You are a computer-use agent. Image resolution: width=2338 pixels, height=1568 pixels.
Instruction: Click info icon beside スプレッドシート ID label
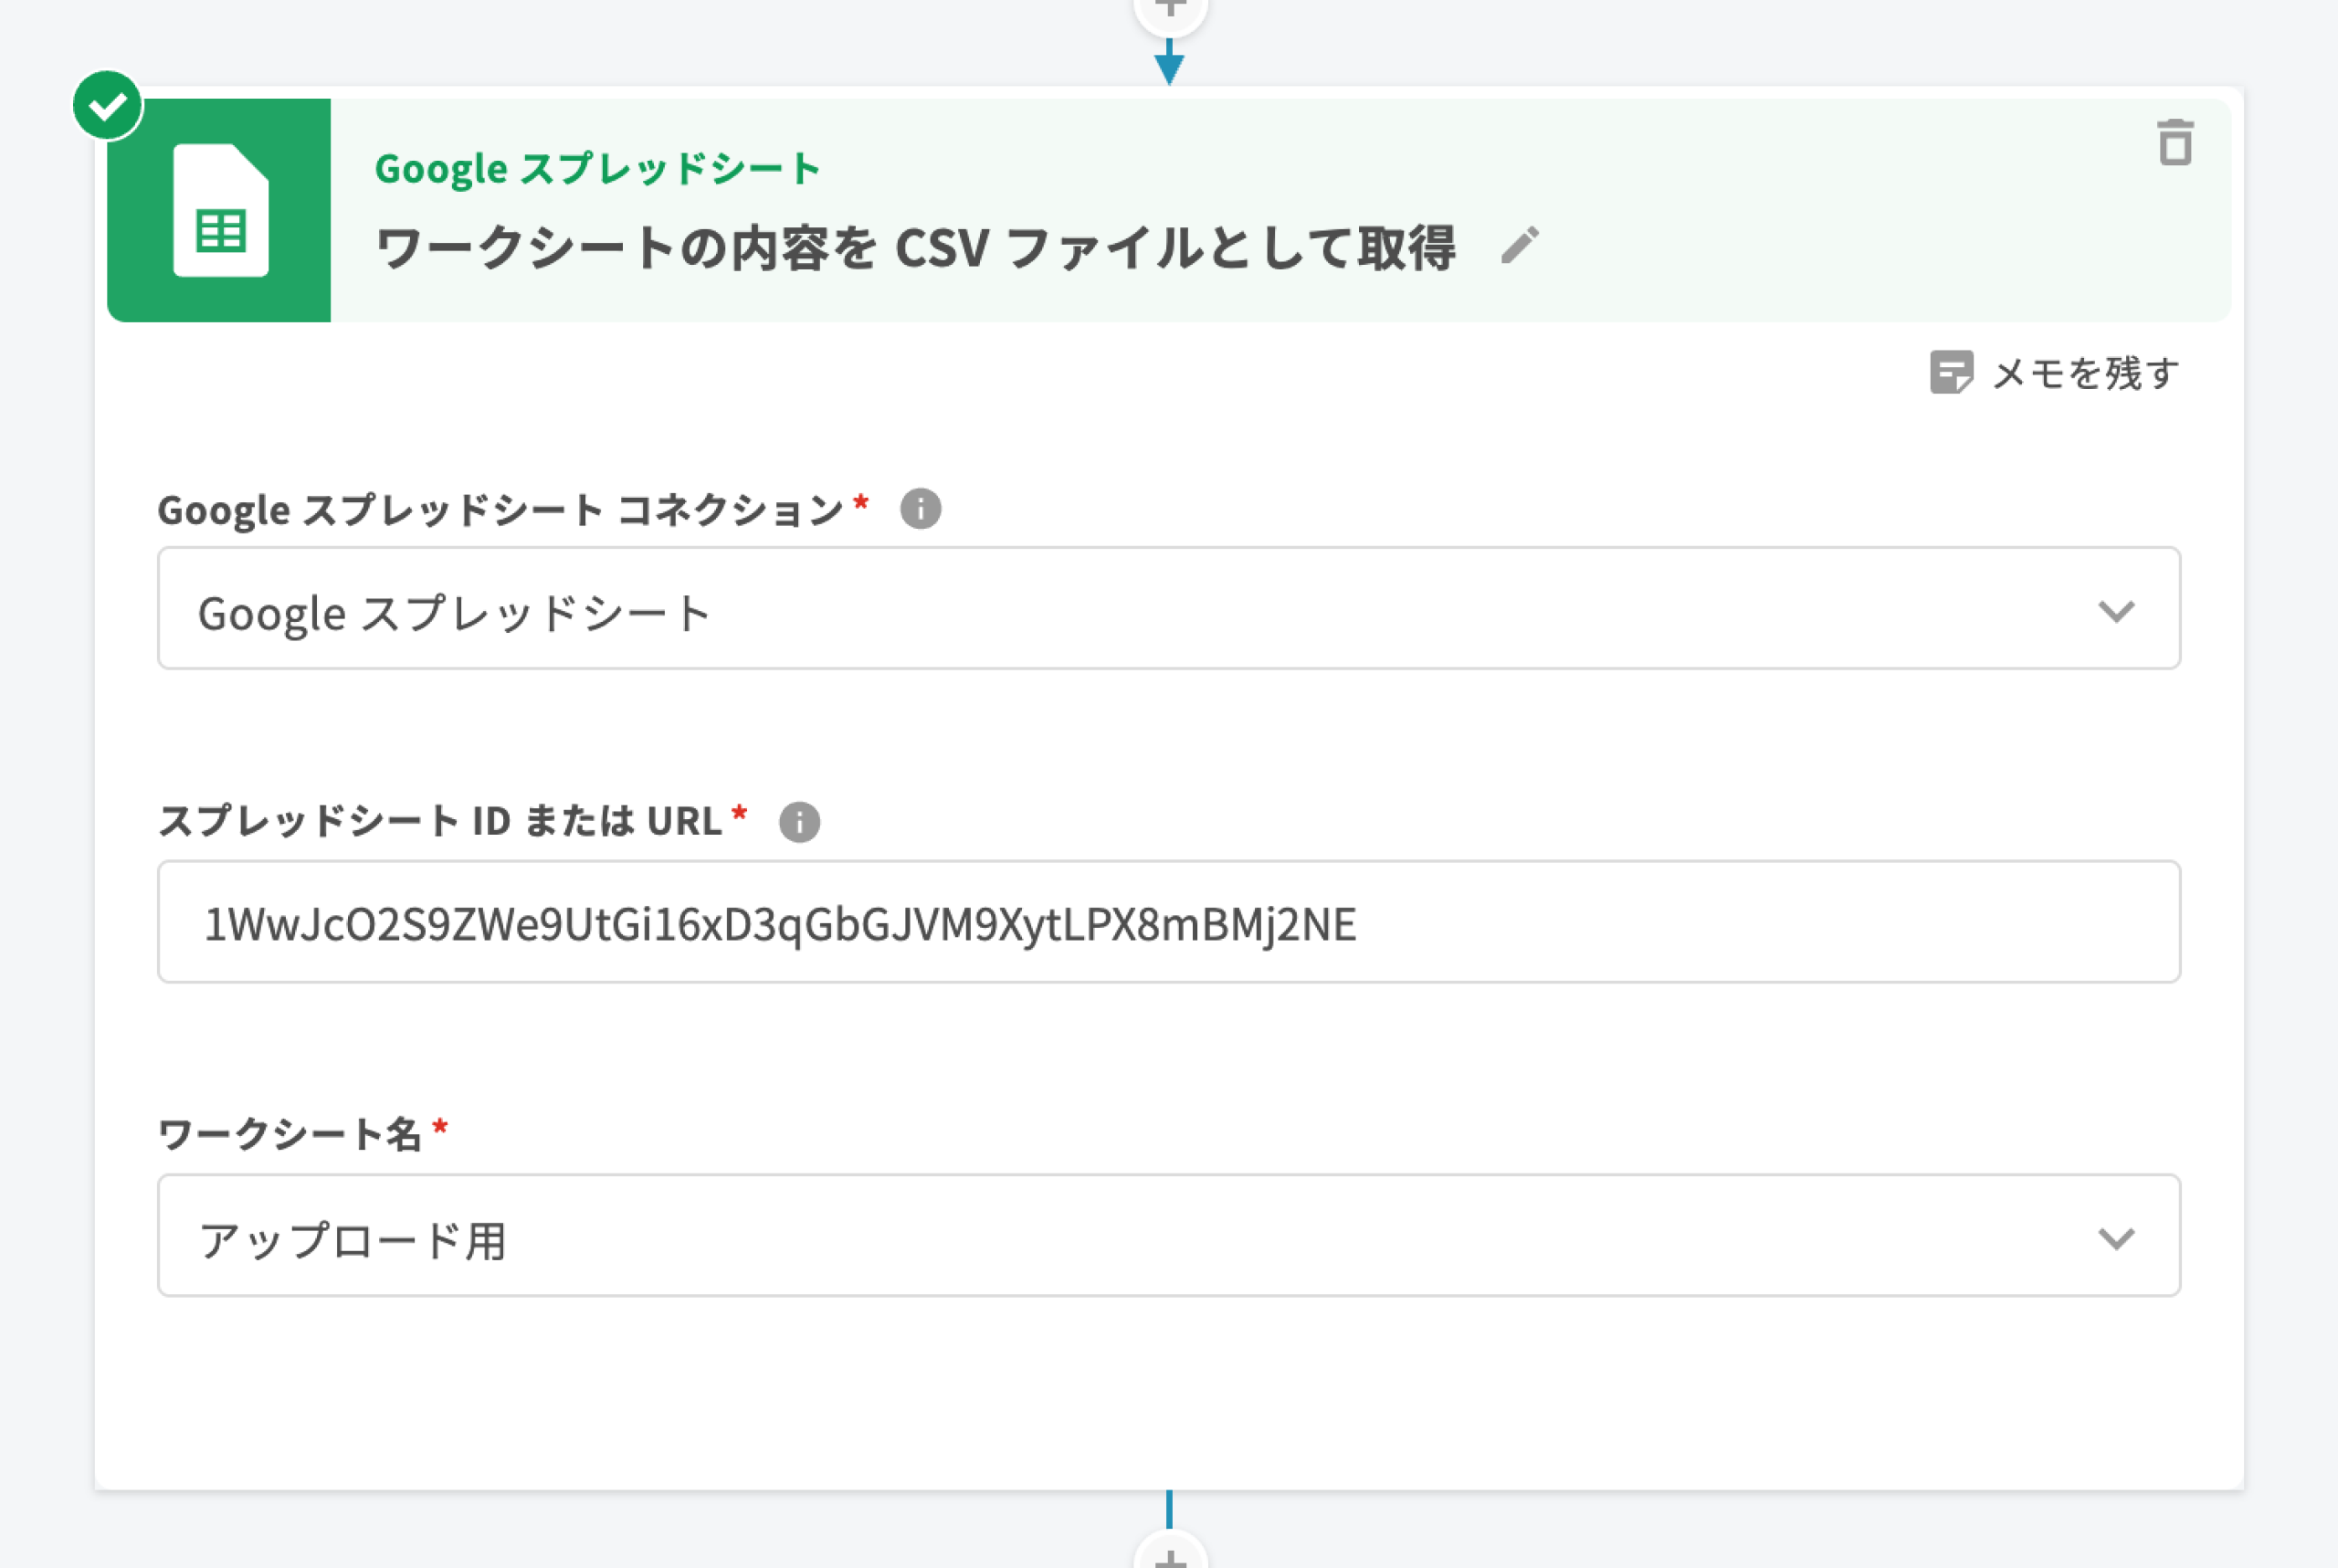tap(799, 822)
